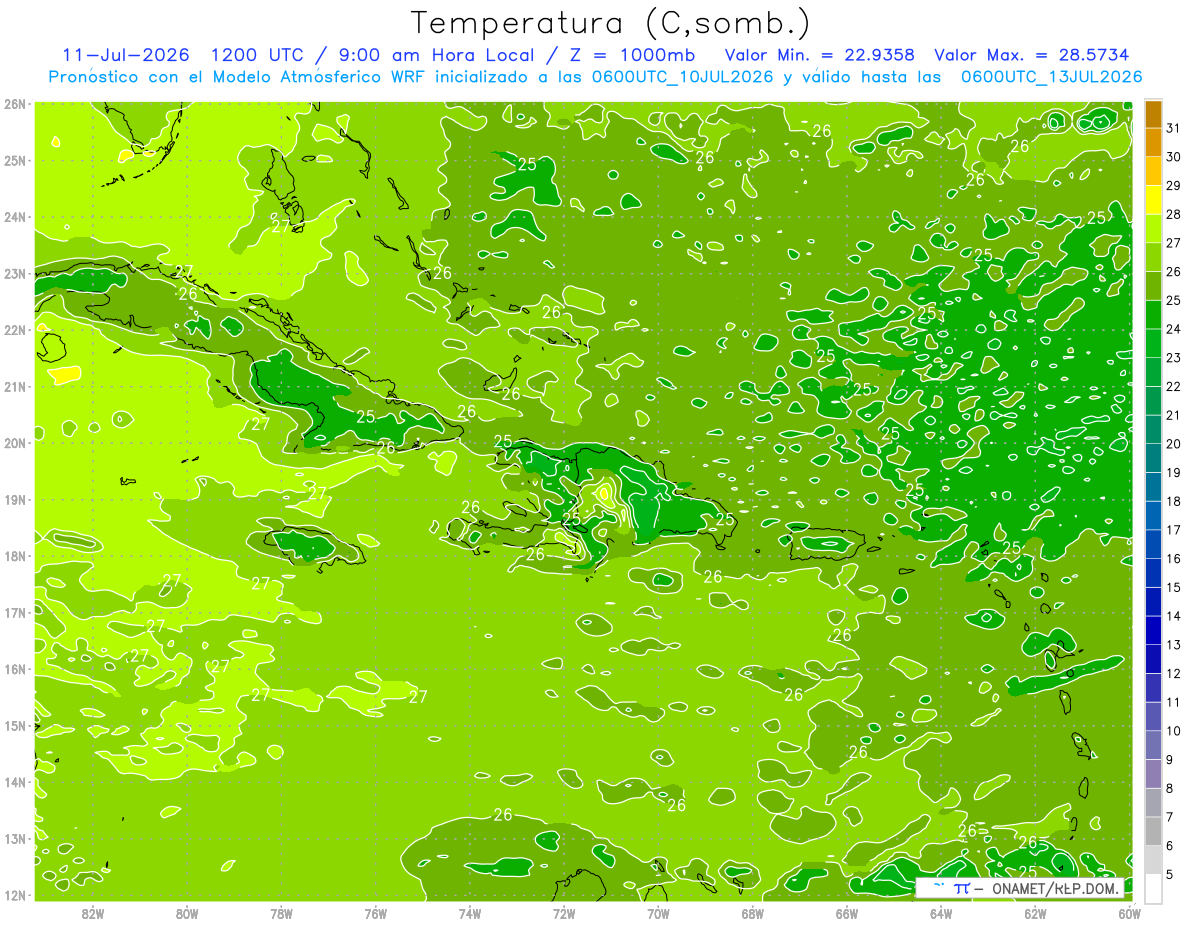Image resolution: width=1200 pixels, height=927 pixels.
Task: Click the "70W" longitude axis label
Action: pos(658,913)
